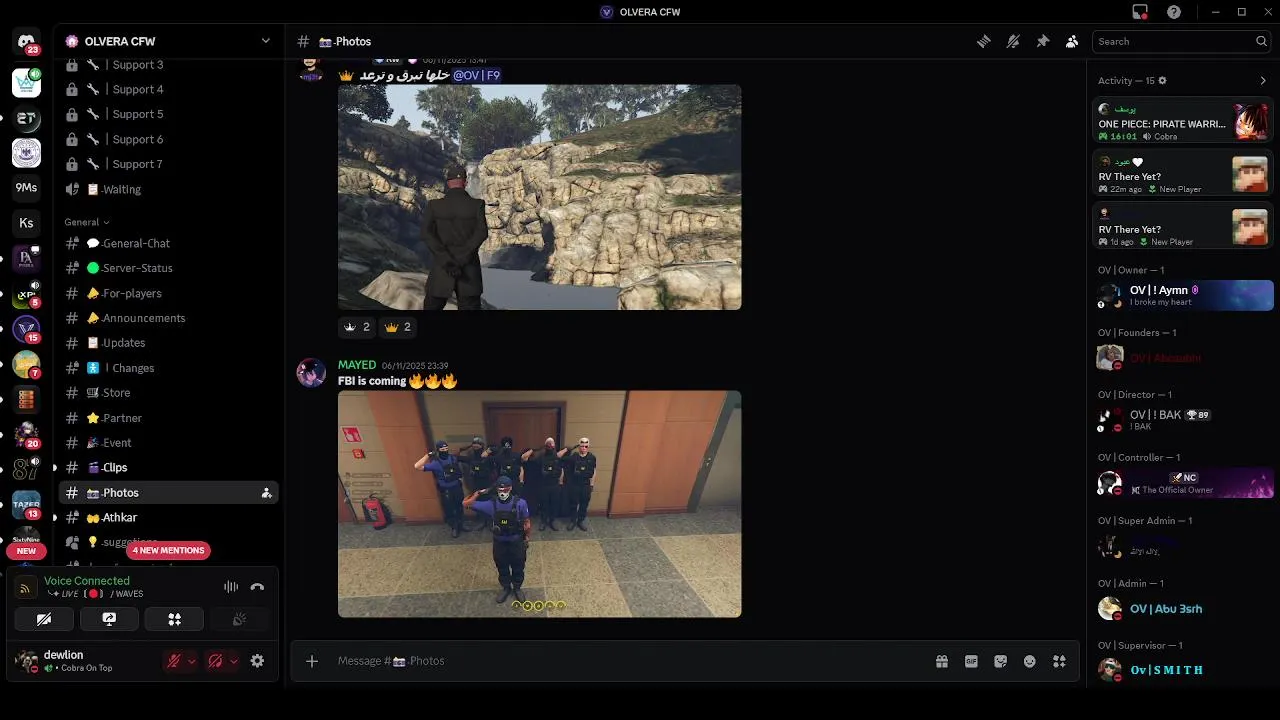1280x720 pixels.
Task: Open the 9Ms server icon
Action: pos(26,187)
